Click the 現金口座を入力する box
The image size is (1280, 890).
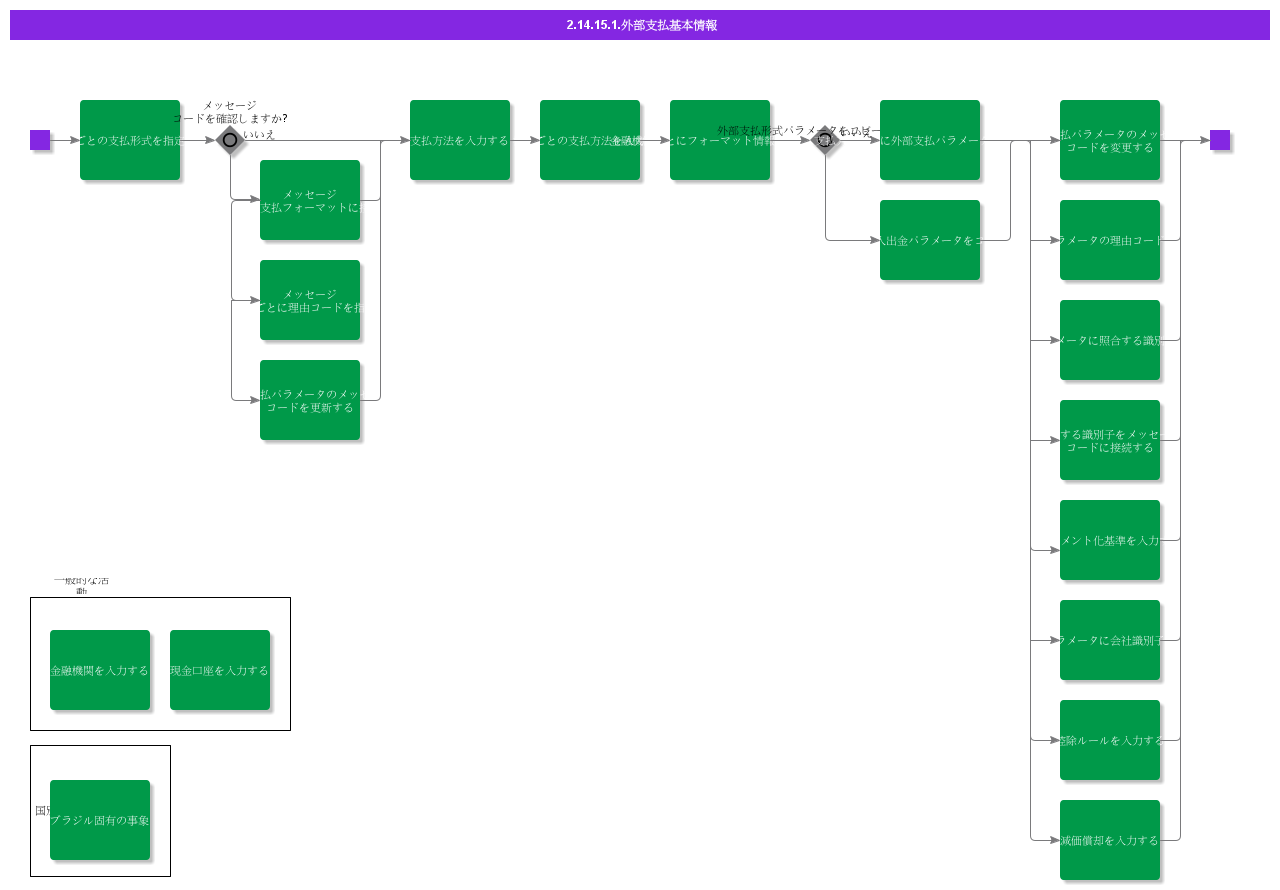[x=220, y=670]
